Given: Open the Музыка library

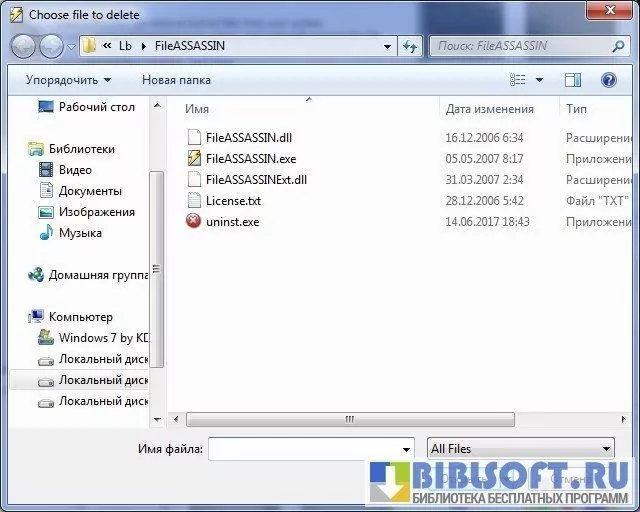Looking at the screenshot, I should [80, 233].
